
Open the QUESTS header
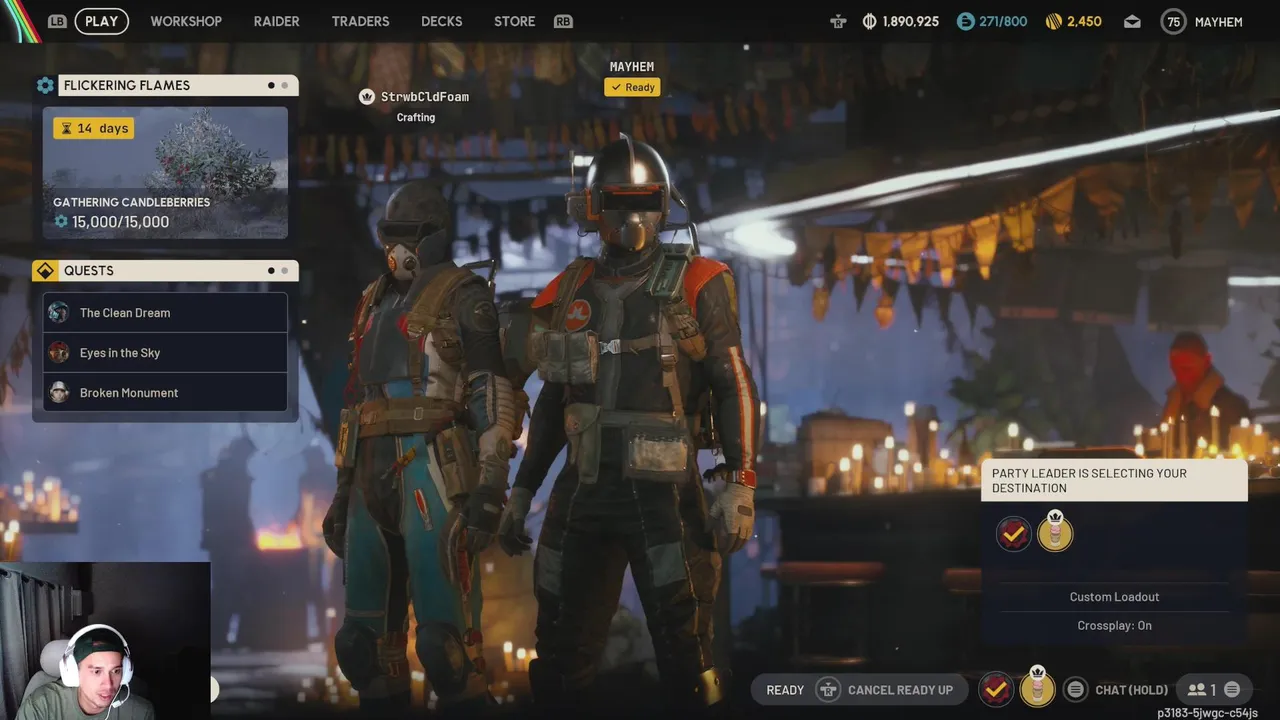(x=178, y=271)
